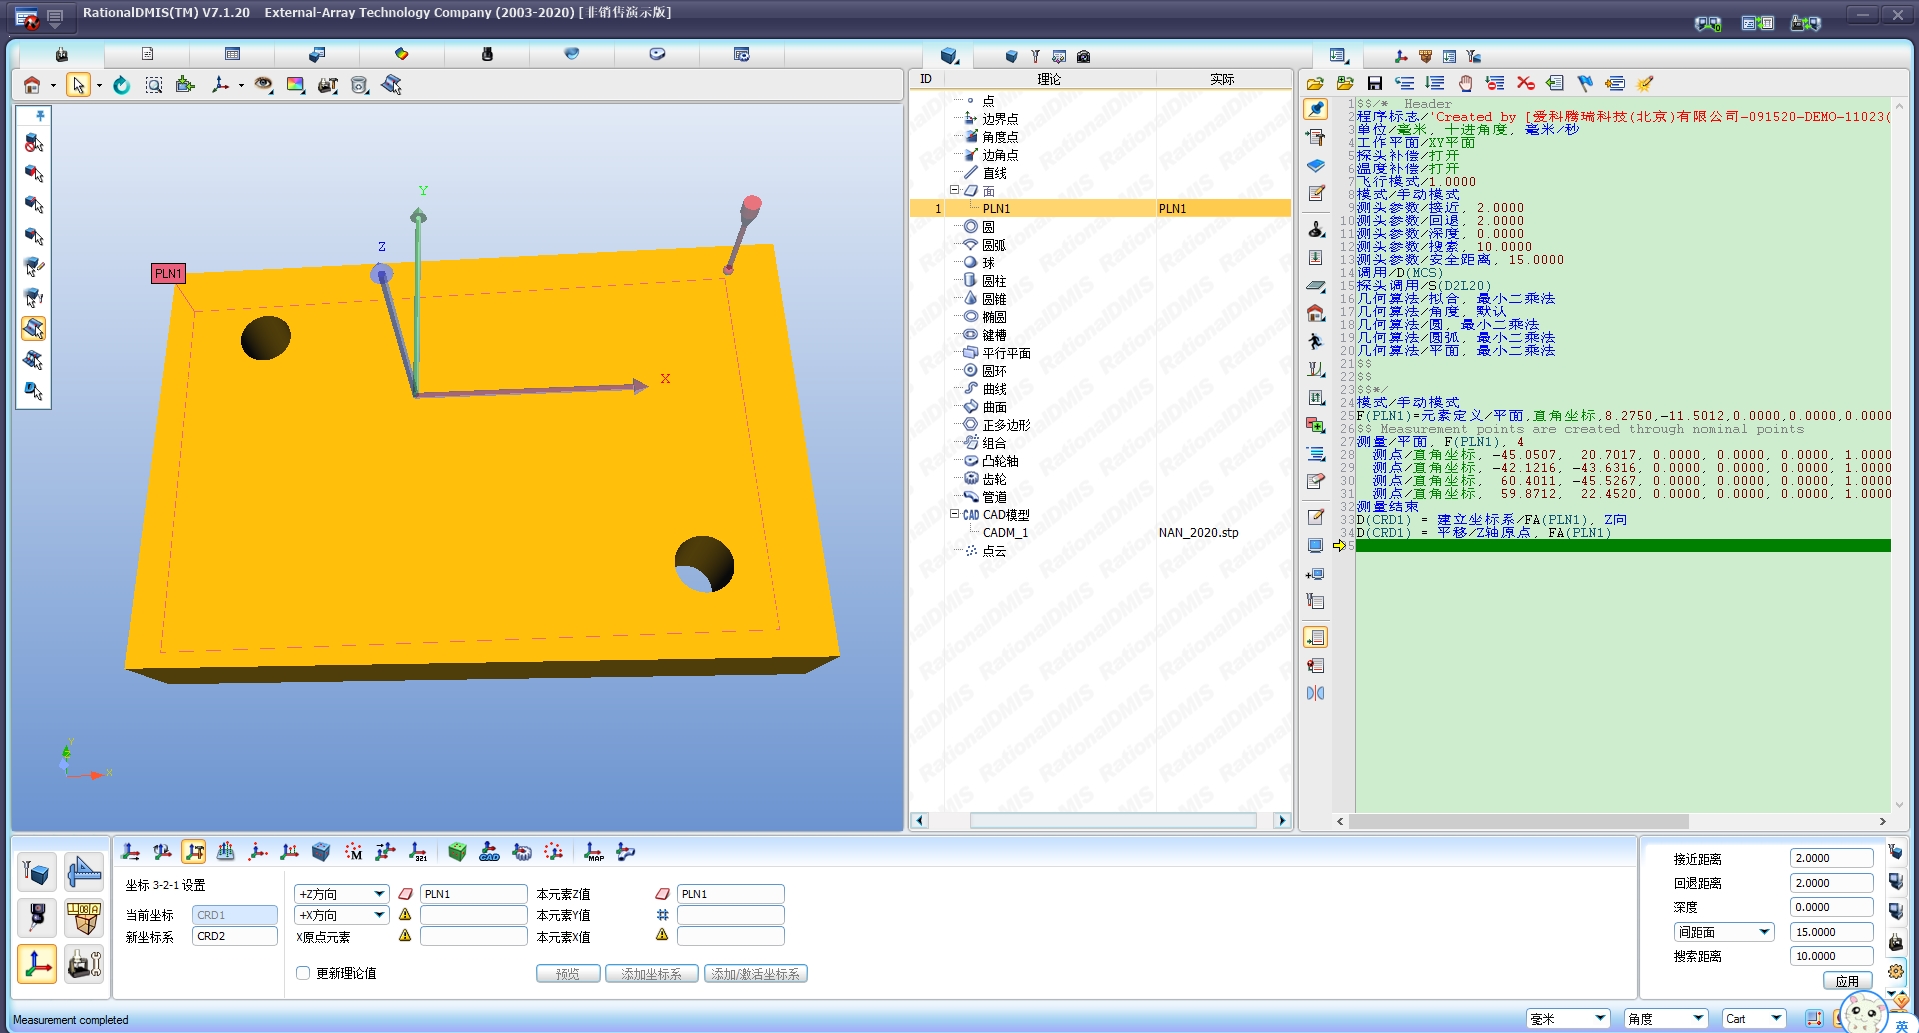The image size is (1919, 1033).
Task: Toggle the no-selection filter icon
Action: pos(34,143)
